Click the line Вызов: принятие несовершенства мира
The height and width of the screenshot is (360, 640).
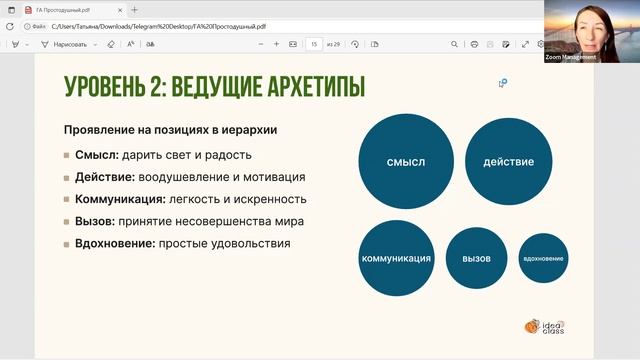tap(189, 221)
